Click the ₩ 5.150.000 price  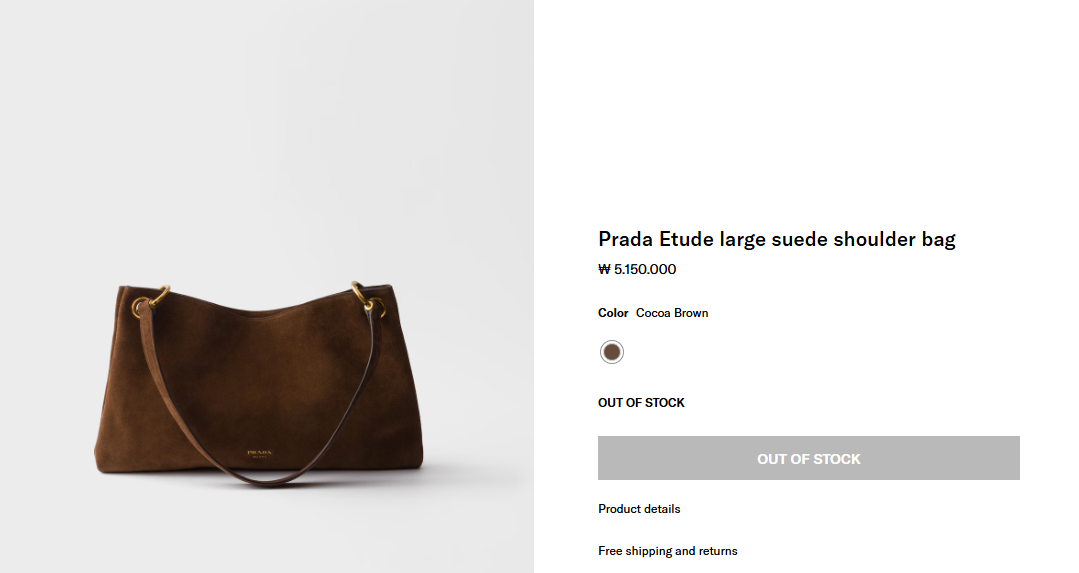pos(637,269)
